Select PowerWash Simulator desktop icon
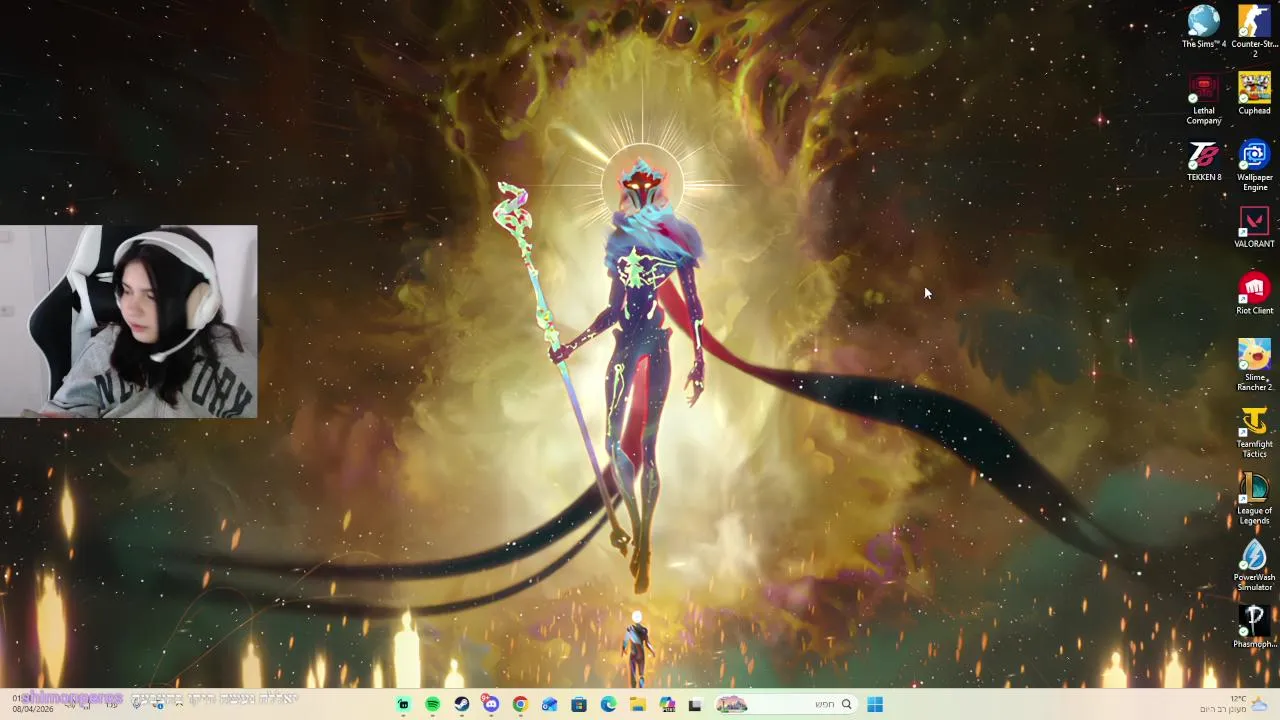The width and height of the screenshot is (1280, 720). 1254,566
